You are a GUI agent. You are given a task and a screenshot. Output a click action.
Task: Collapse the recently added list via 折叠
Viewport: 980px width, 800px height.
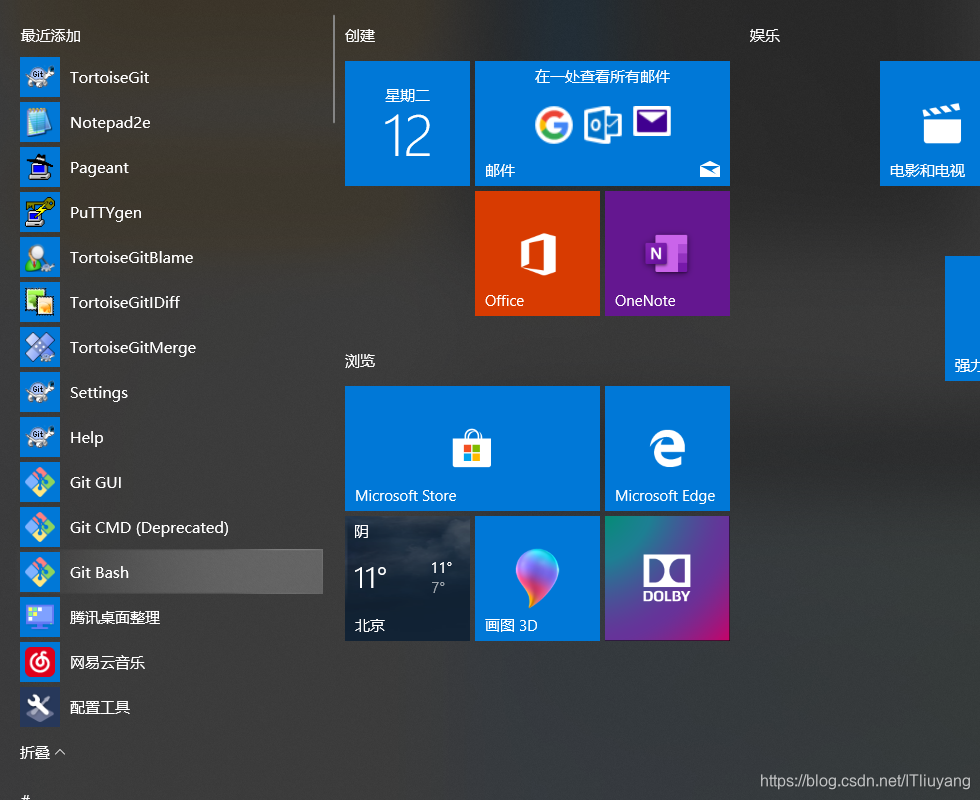(42, 752)
